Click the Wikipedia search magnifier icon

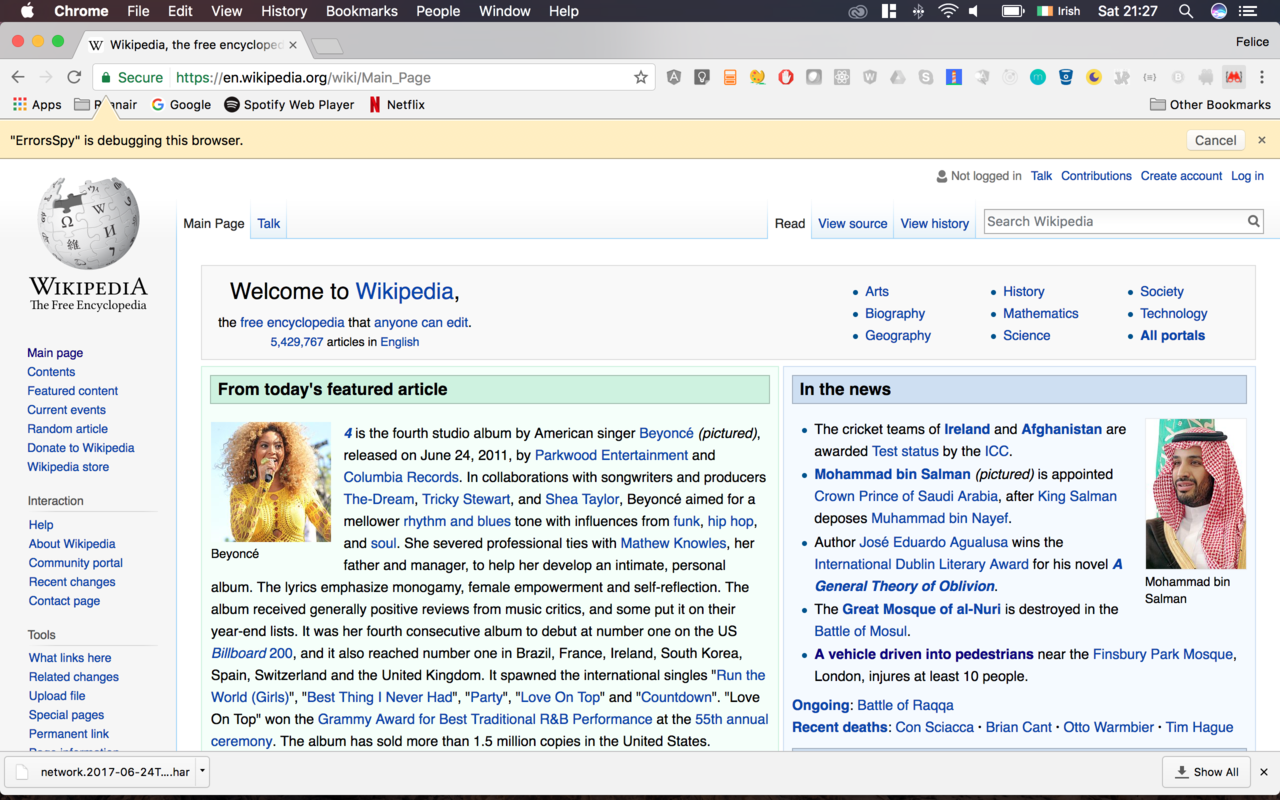[x=1253, y=221]
